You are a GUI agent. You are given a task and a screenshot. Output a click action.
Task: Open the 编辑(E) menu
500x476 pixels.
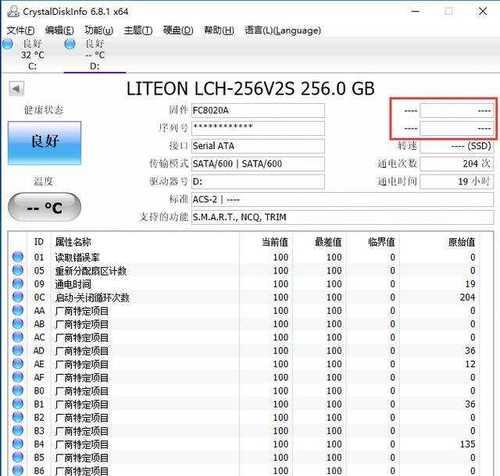59,31
